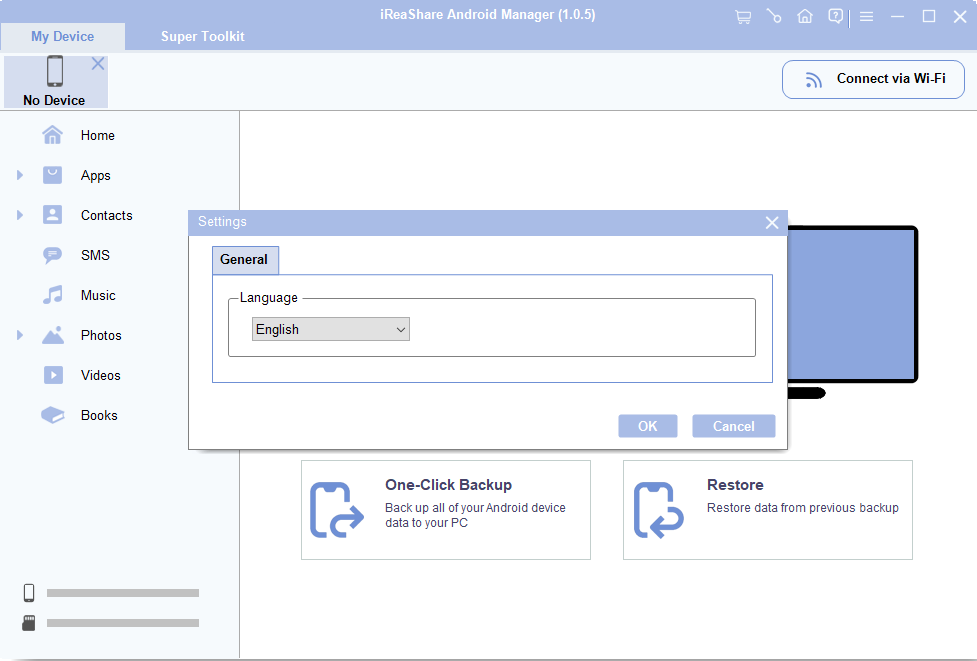Select the General tab in Settings
977x661 pixels.
[244, 260]
